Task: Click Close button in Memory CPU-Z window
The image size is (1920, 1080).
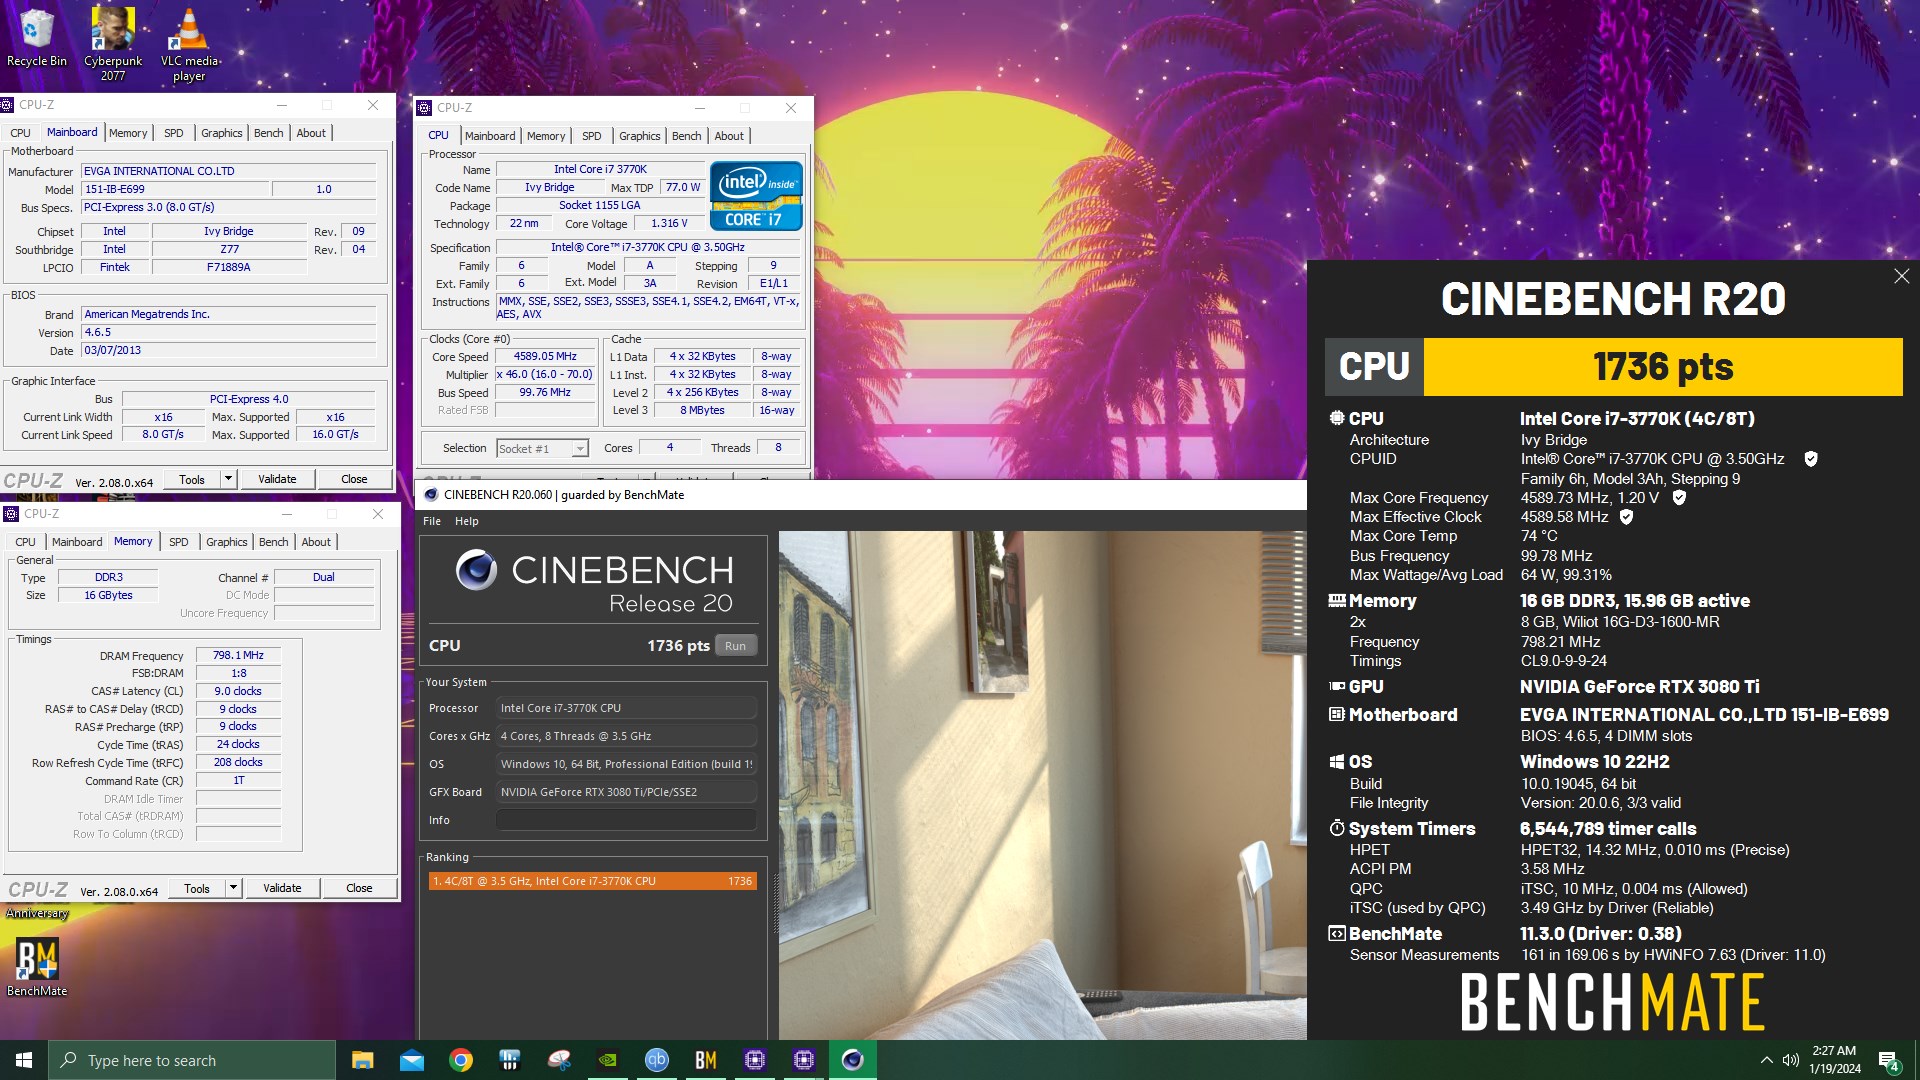Action: point(359,888)
